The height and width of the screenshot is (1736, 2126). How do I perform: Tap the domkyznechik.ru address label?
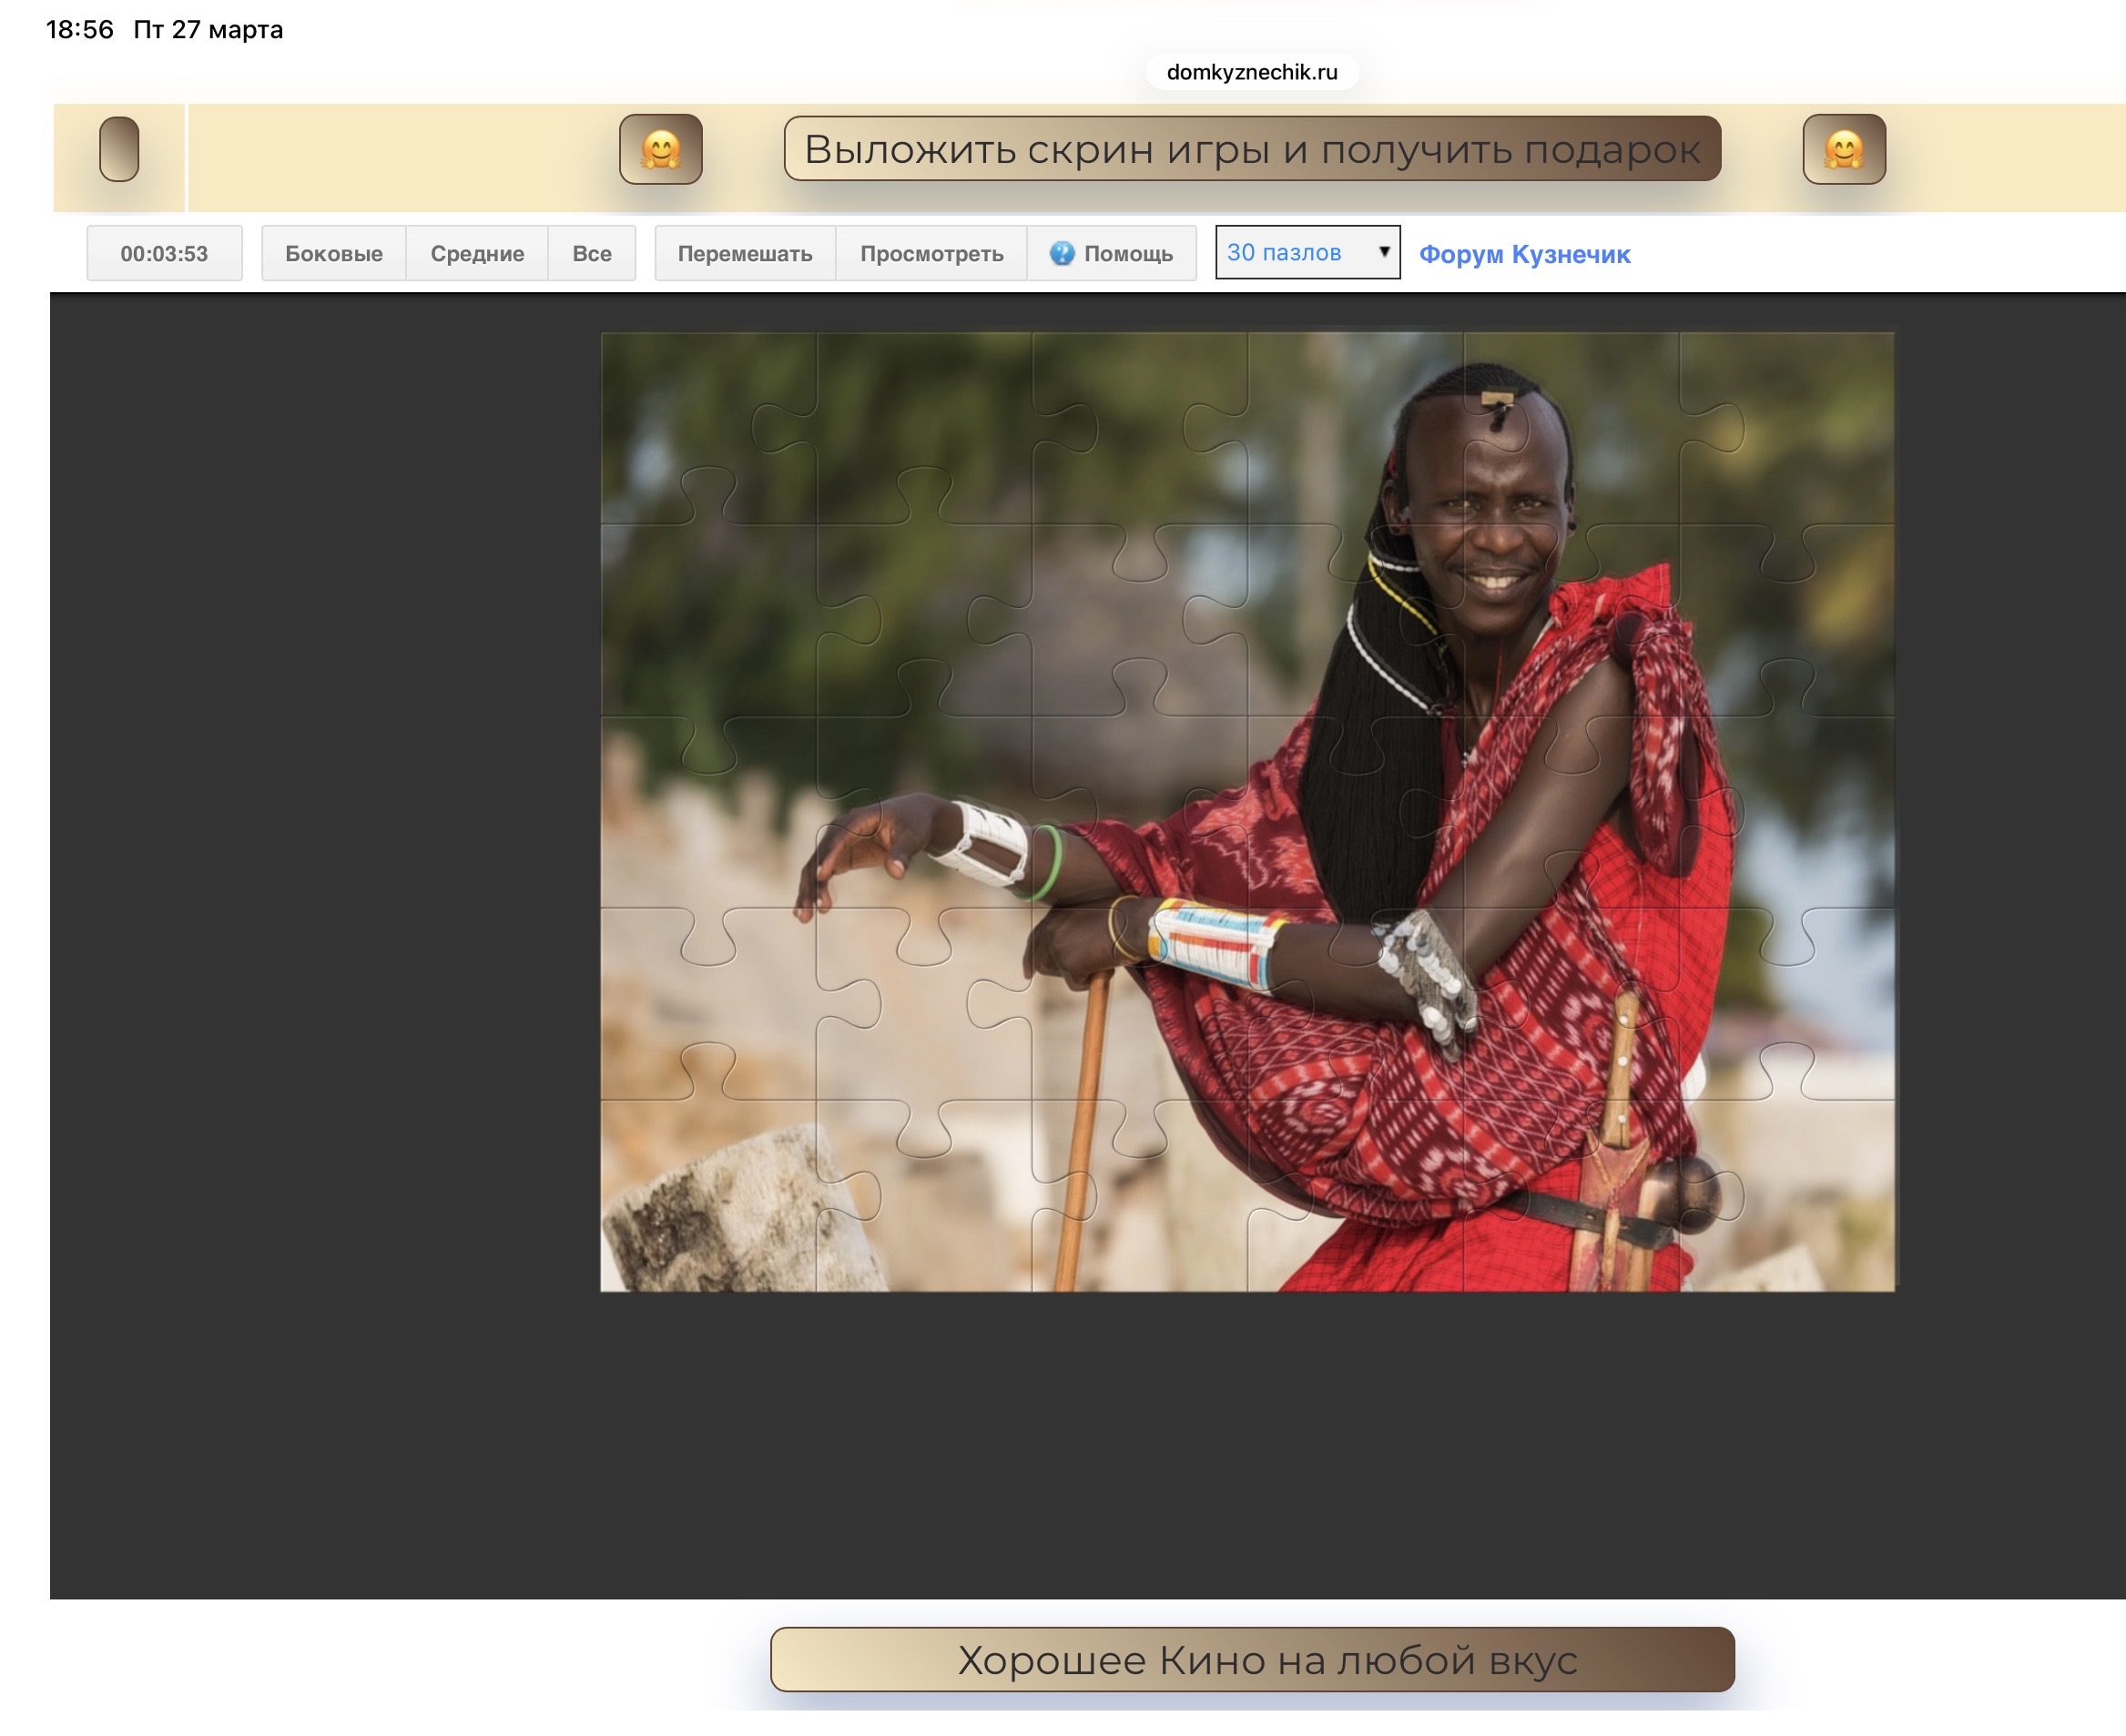click(x=1251, y=72)
